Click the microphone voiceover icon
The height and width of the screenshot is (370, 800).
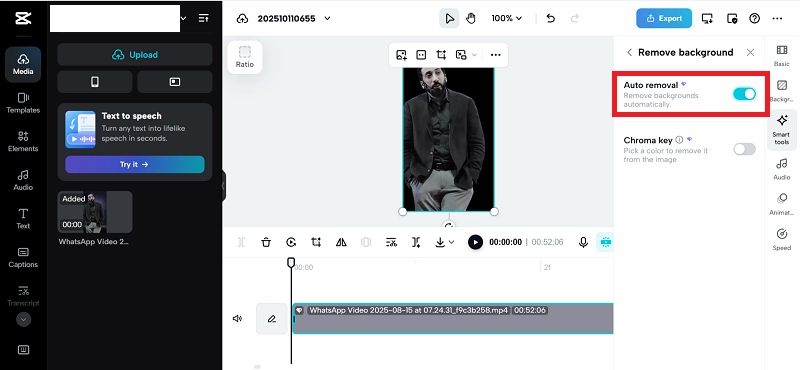coord(583,242)
